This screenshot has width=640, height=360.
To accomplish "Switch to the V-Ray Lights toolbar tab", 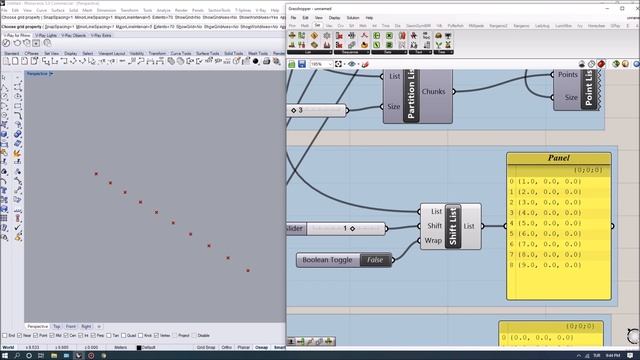I will pos(45,36).
